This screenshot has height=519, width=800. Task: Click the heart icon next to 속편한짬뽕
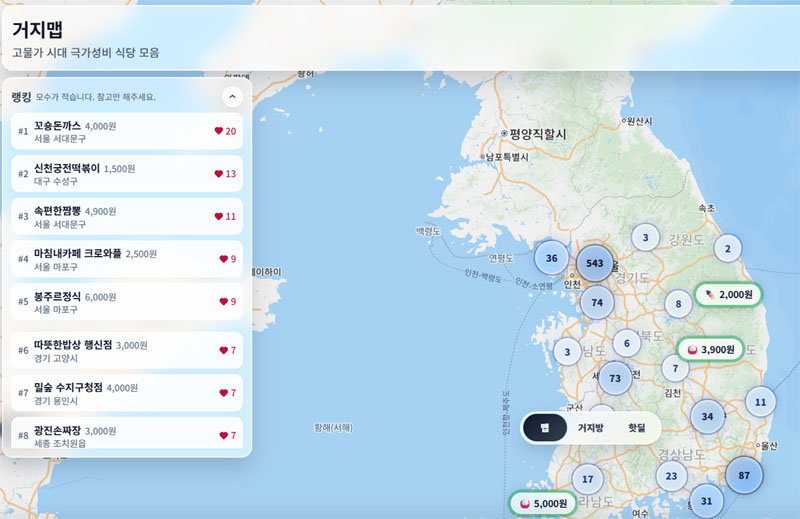[218, 216]
